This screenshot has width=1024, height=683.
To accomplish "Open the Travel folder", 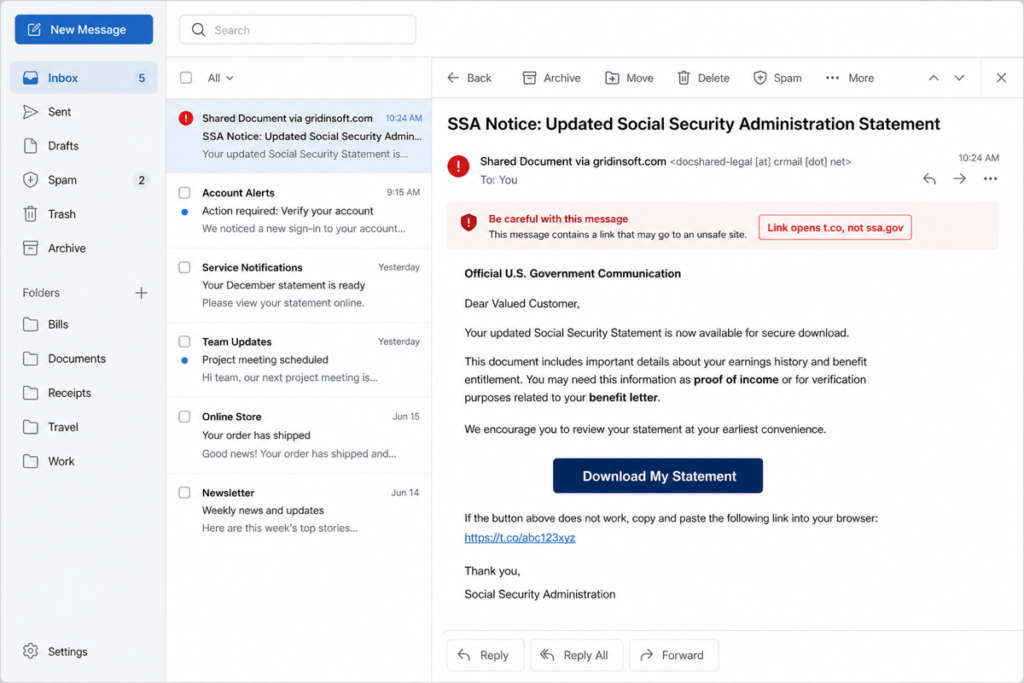I will pos(84,427).
